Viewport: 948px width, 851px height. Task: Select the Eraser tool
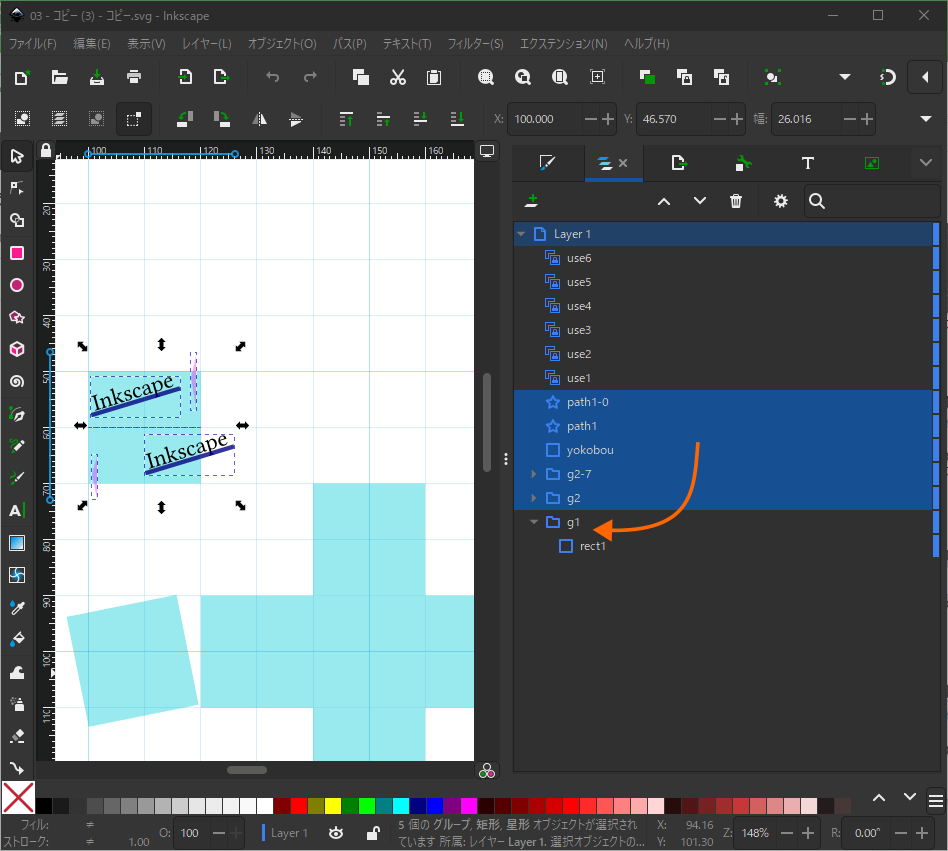click(17, 736)
